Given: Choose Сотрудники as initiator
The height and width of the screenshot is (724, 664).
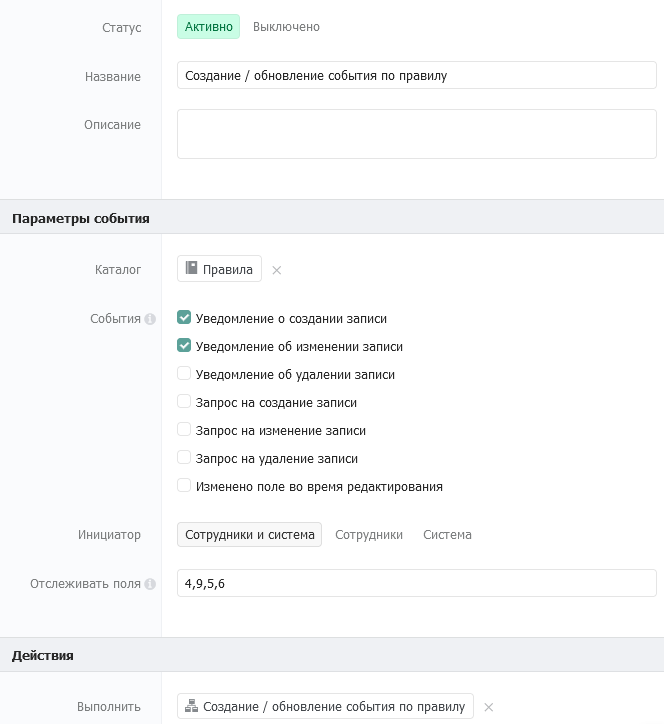Looking at the screenshot, I should click(x=369, y=535).
